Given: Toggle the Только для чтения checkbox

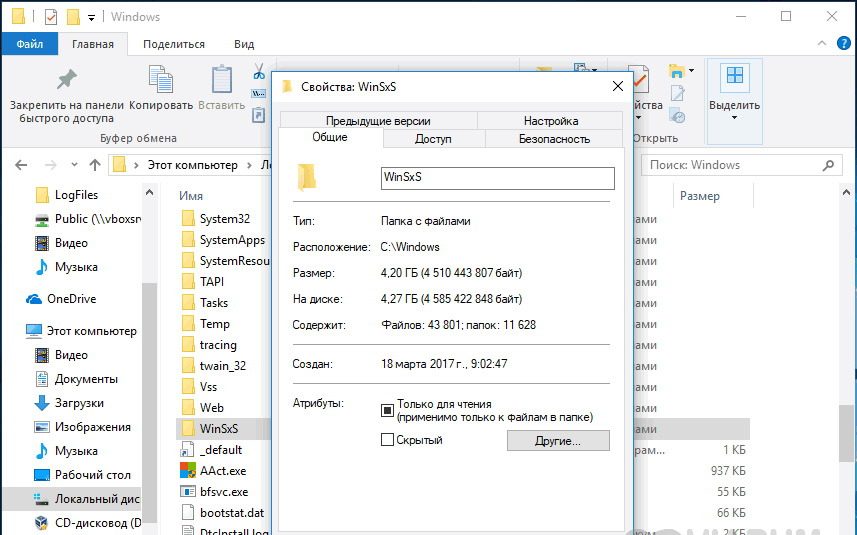Looking at the screenshot, I should [x=387, y=410].
